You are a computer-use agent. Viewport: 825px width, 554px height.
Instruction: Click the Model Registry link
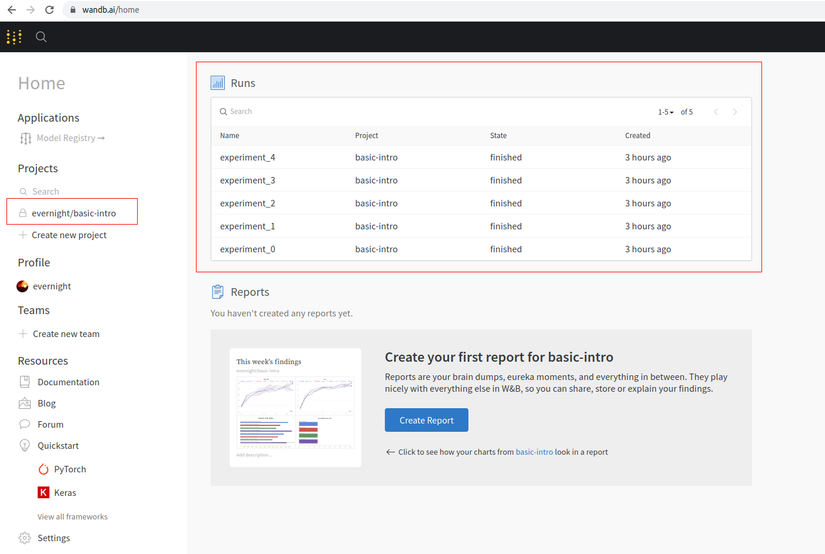pos(71,138)
